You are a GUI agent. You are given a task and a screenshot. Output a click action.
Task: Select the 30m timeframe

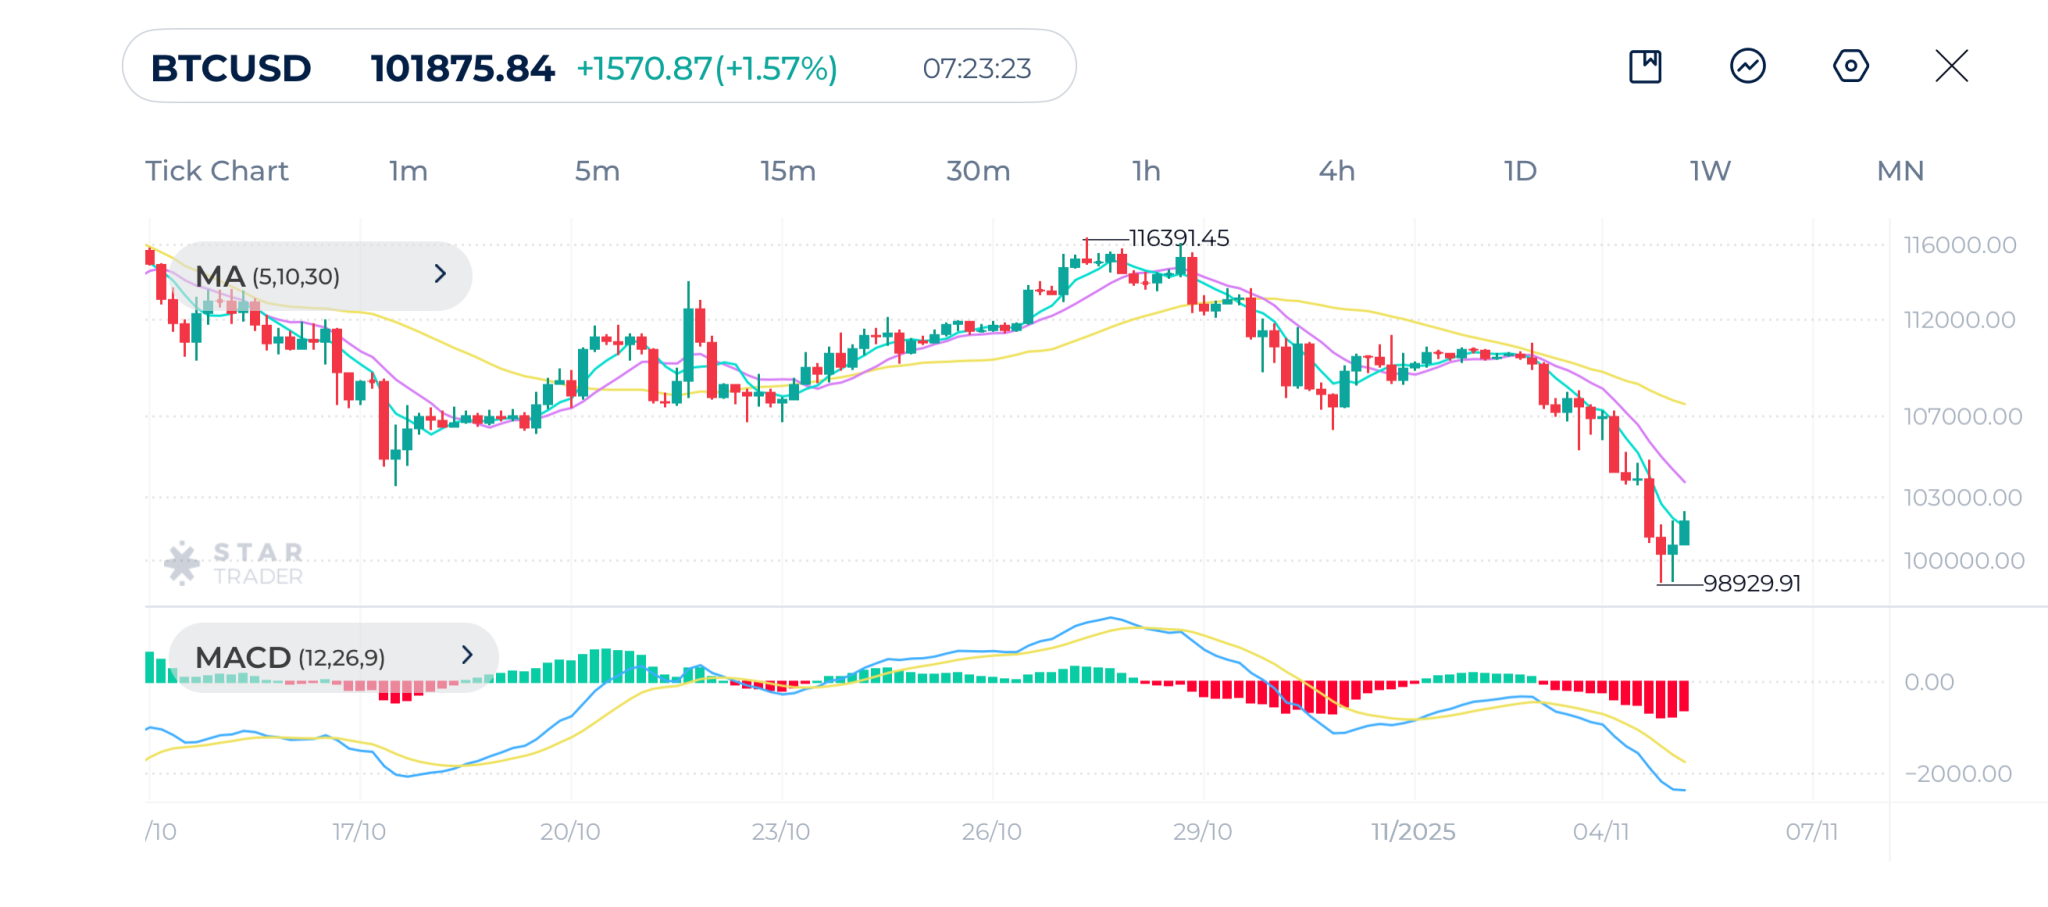(978, 171)
